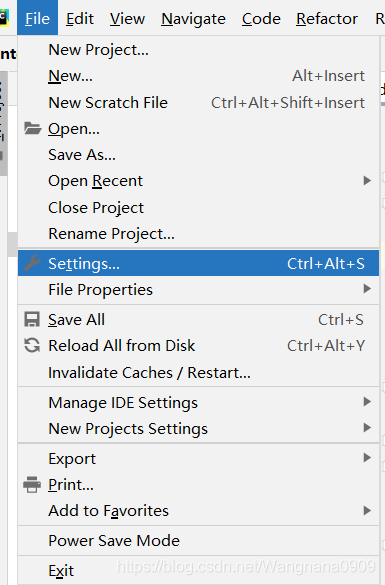
Task: Expand the Open Recent submenu arrow
Action: 367,181
